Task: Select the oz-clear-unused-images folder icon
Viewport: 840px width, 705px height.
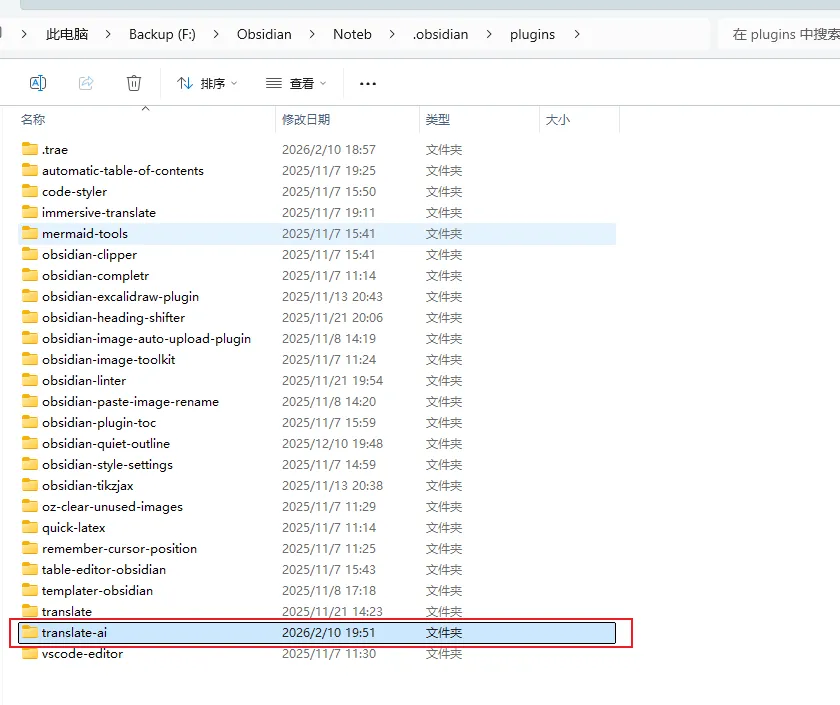Action: 30,506
